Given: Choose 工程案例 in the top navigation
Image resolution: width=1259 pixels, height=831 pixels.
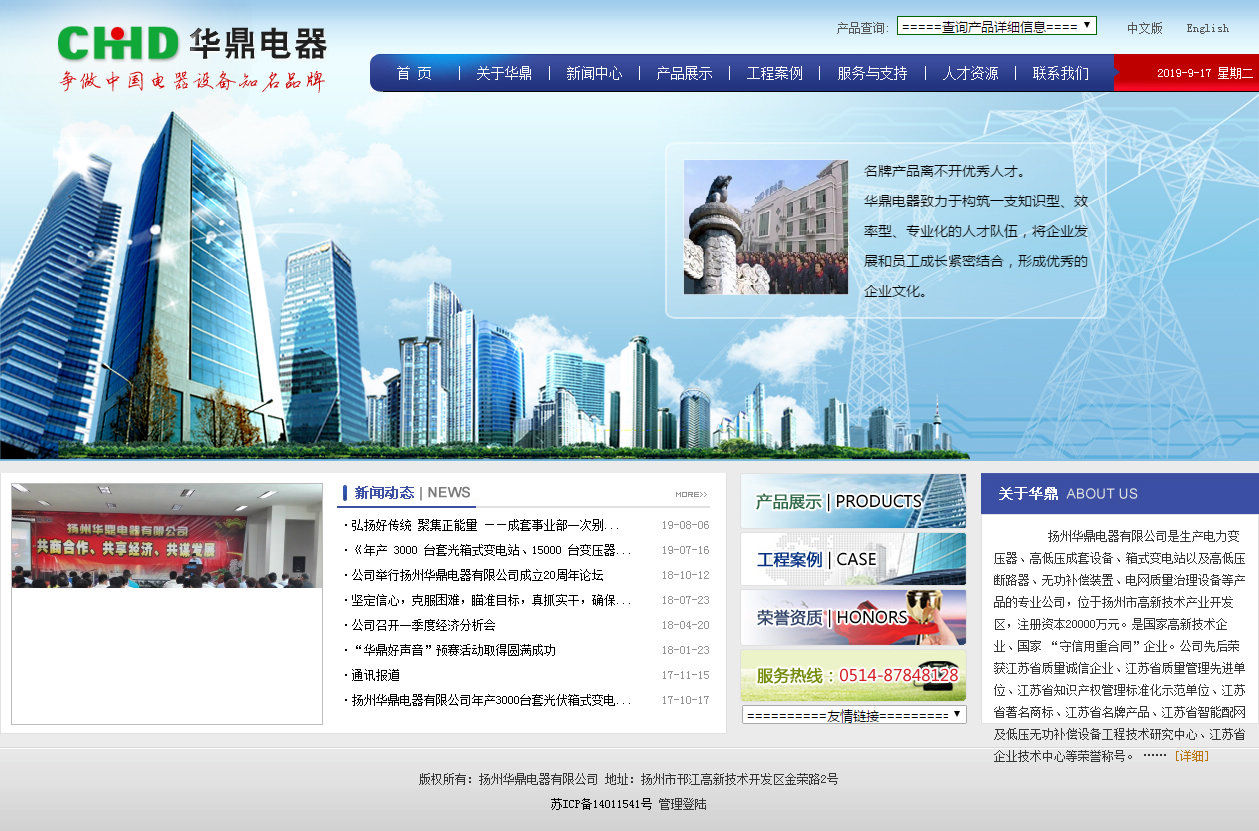Looking at the screenshot, I should coord(775,73).
